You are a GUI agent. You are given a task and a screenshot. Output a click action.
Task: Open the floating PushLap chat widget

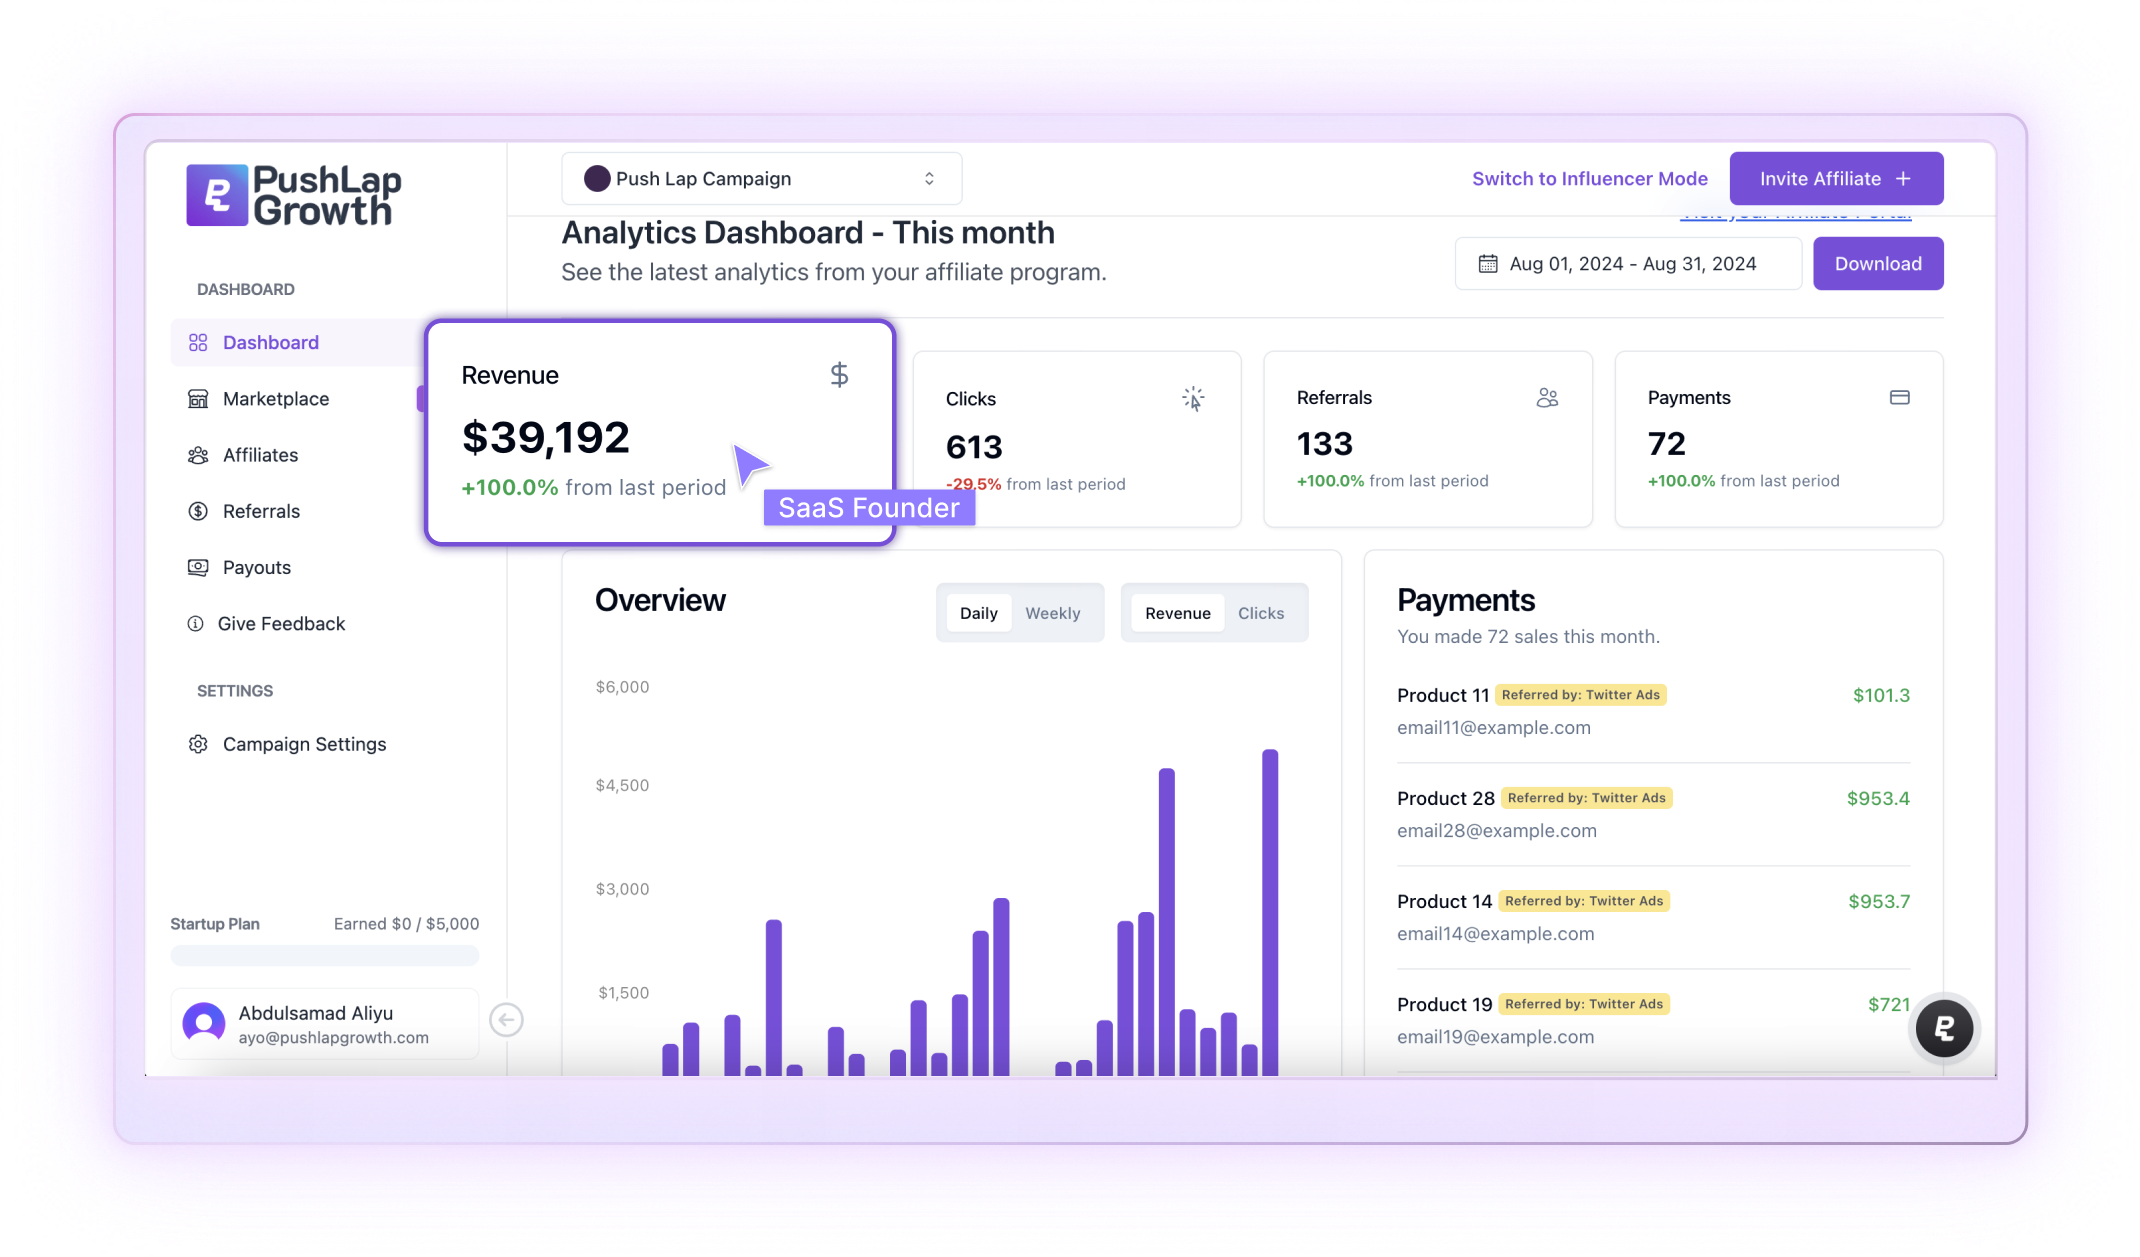point(1943,1028)
